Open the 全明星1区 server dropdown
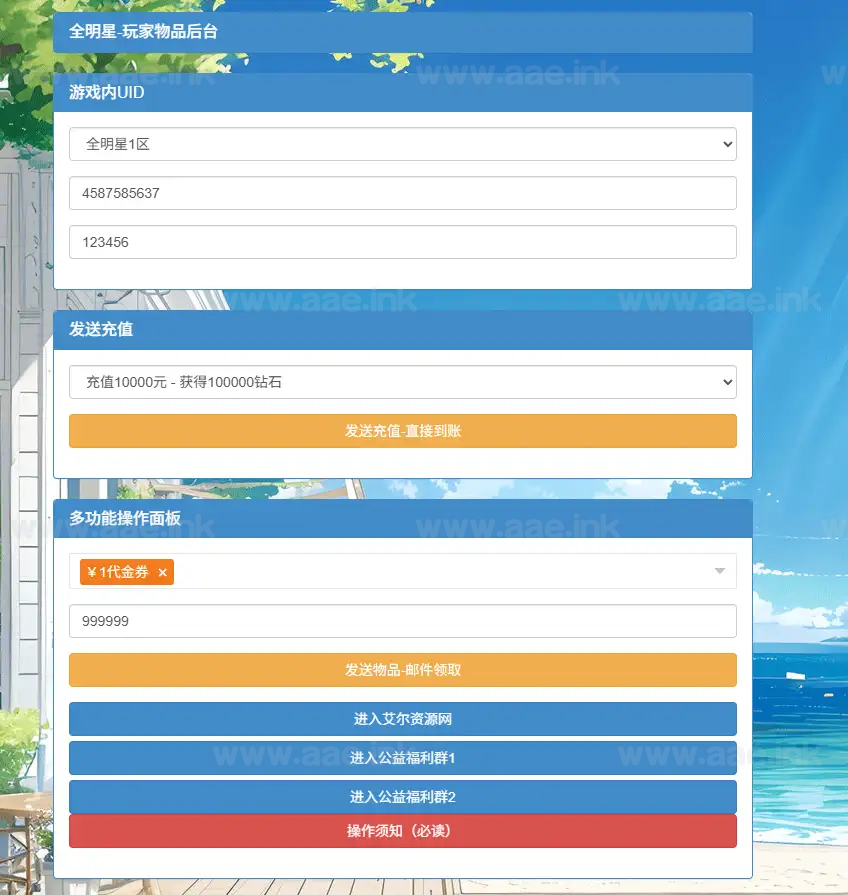The height and width of the screenshot is (895, 848). point(402,144)
